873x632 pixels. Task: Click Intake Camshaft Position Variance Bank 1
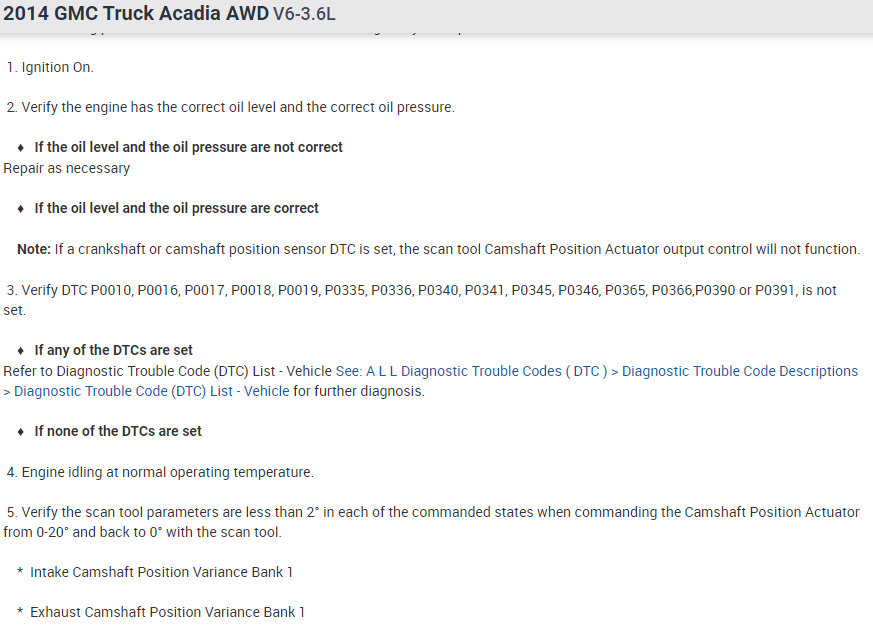(161, 572)
